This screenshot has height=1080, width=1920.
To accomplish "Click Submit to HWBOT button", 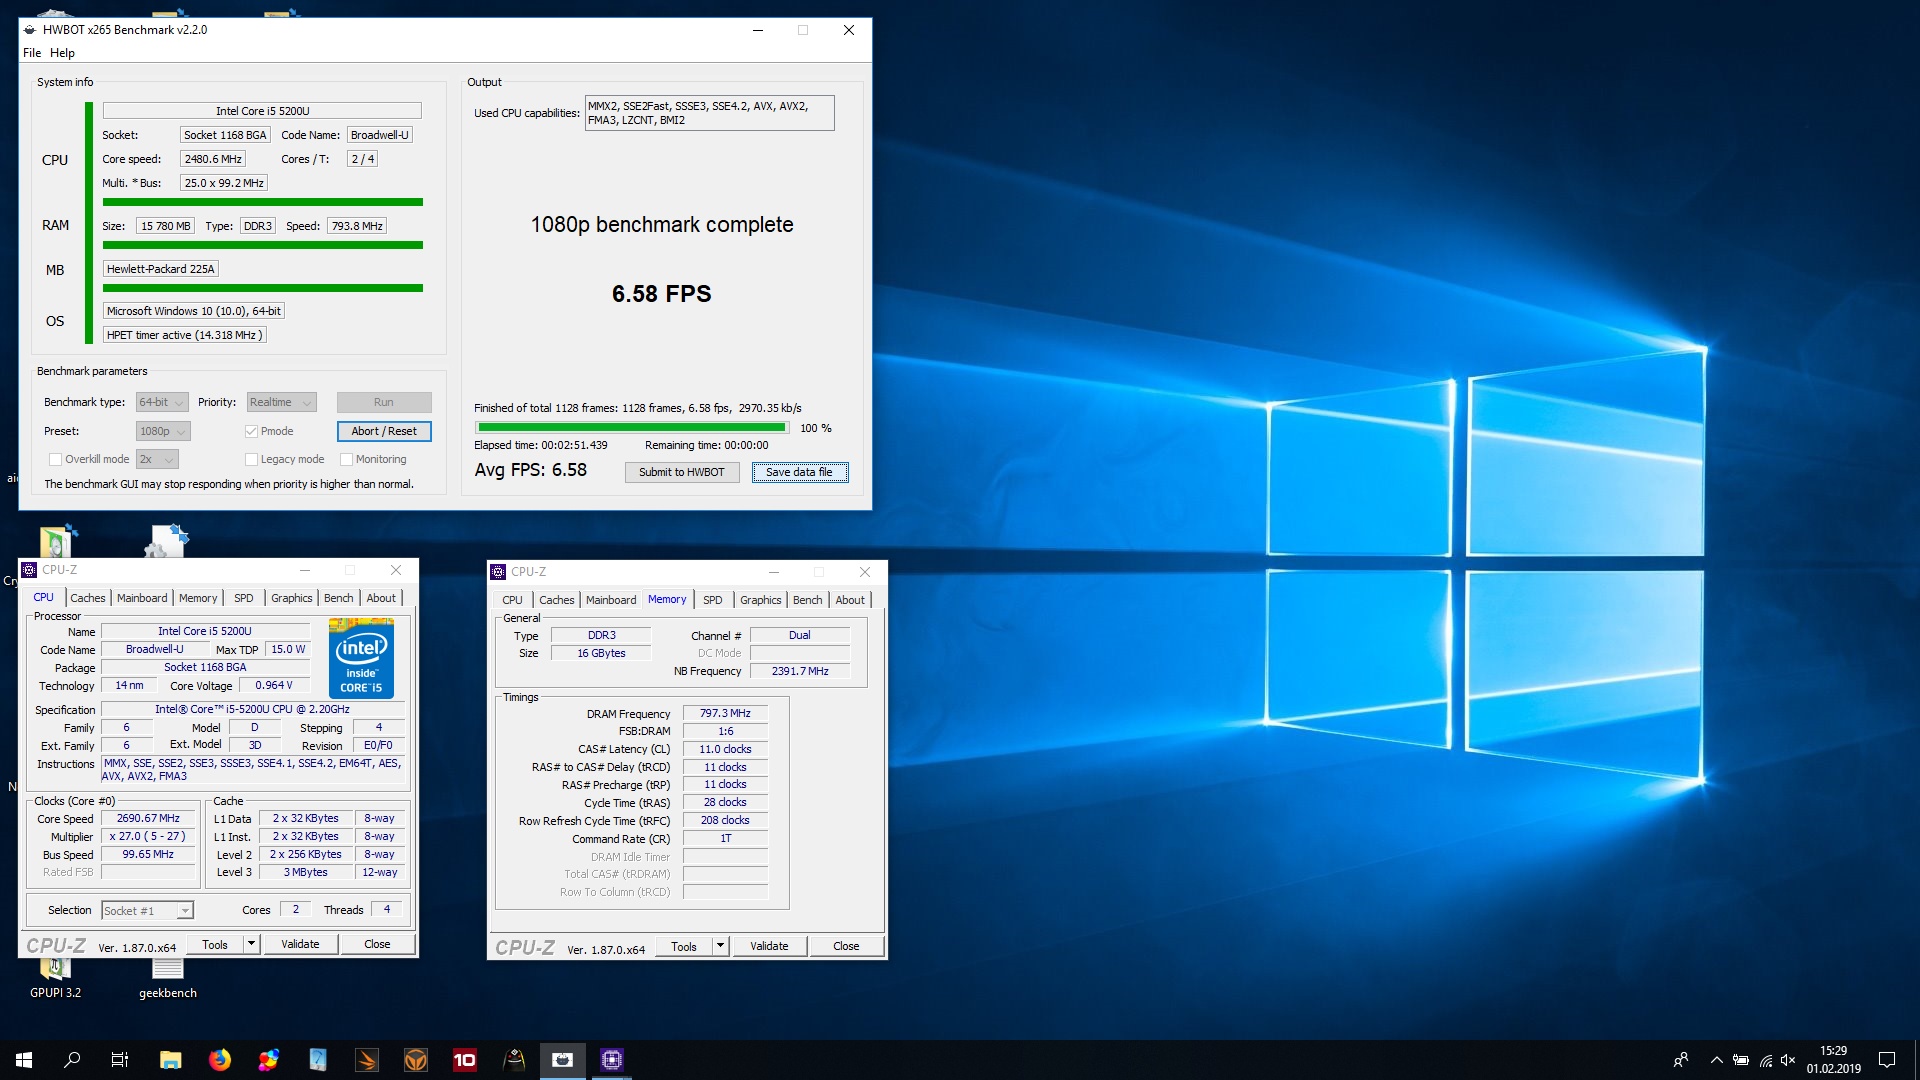I will coord(682,472).
